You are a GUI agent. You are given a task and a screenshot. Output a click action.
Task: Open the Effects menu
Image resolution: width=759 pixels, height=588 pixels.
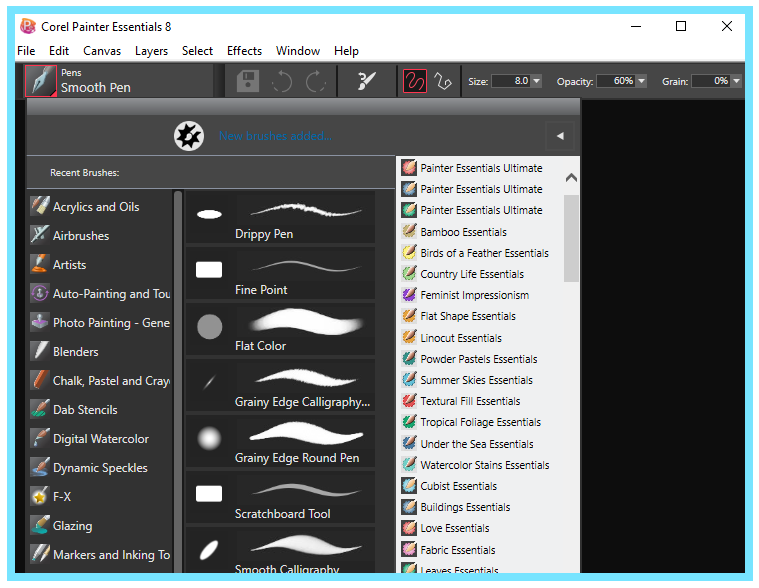[x=244, y=51]
